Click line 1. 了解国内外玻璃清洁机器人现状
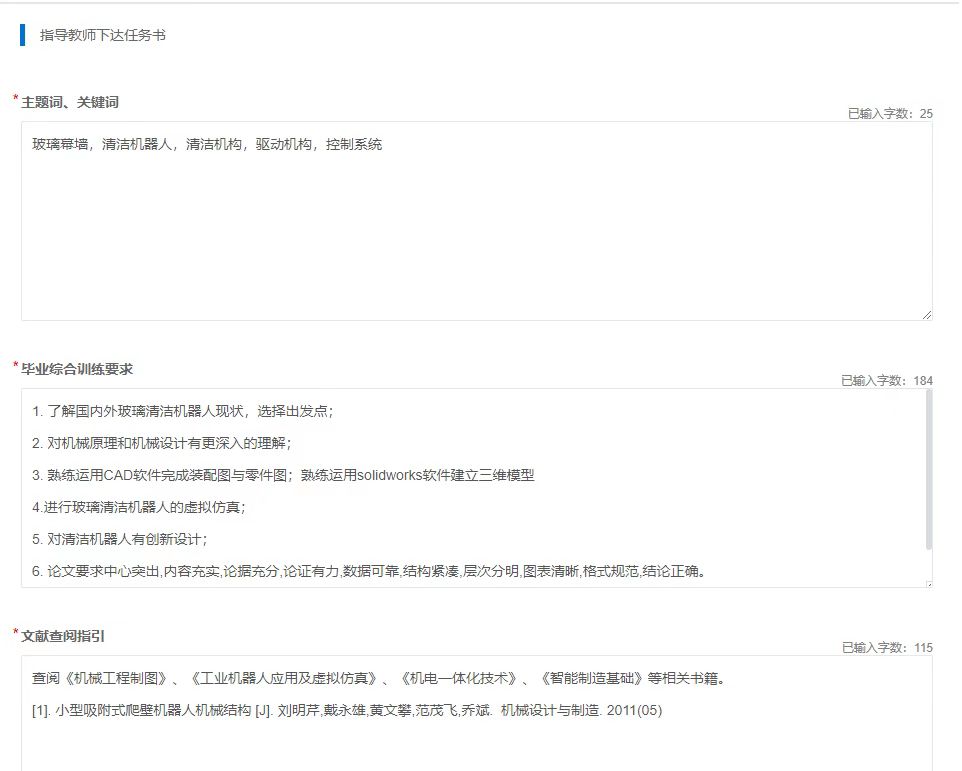 [x=182, y=411]
